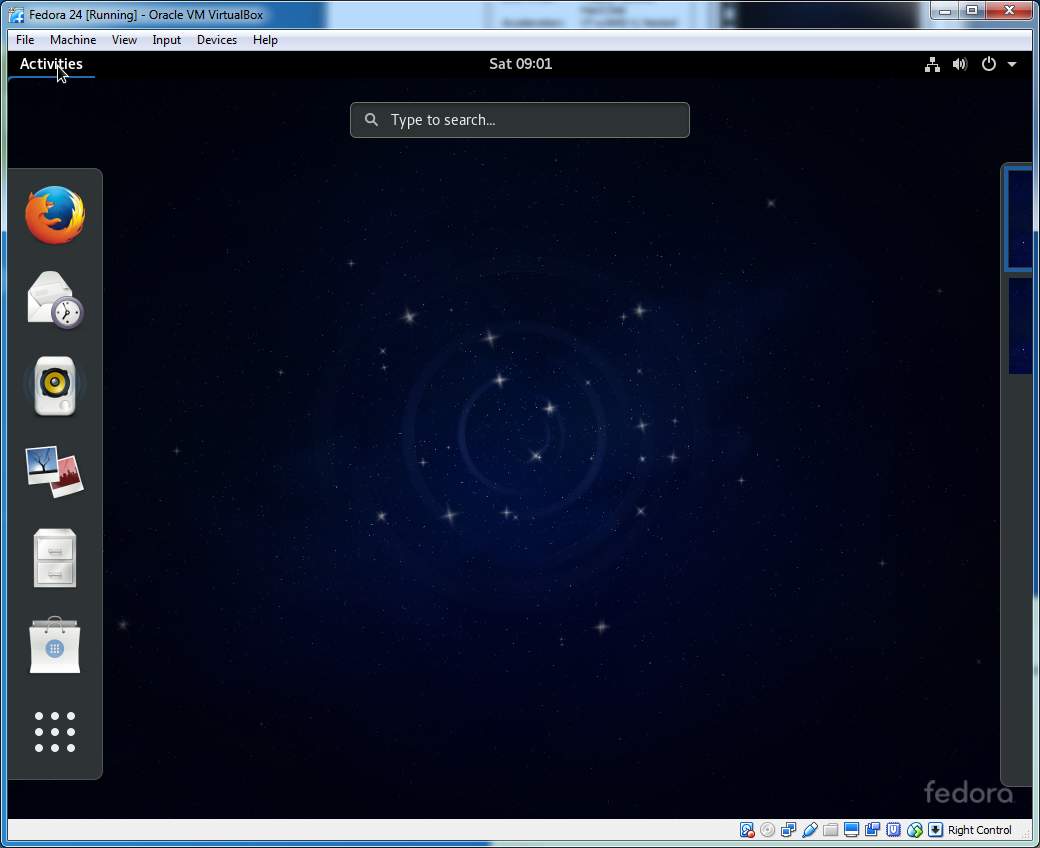Click the power icon in top bar
Image resolution: width=1040 pixels, height=848 pixels.
pos(989,64)
